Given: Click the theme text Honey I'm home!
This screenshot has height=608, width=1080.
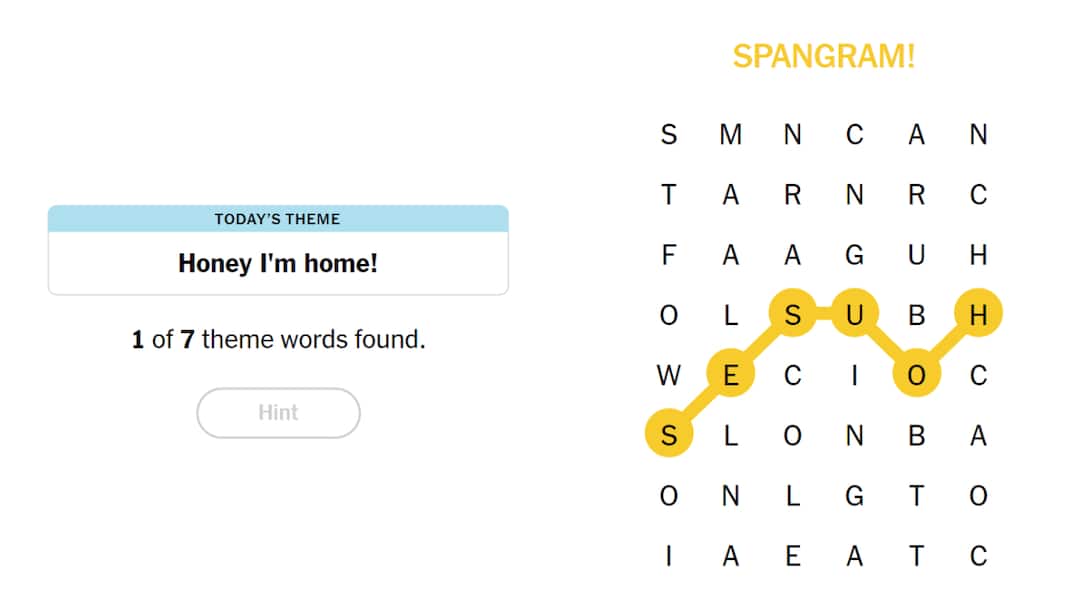Looking at the screenshot, I should click(x=278, y=264).
